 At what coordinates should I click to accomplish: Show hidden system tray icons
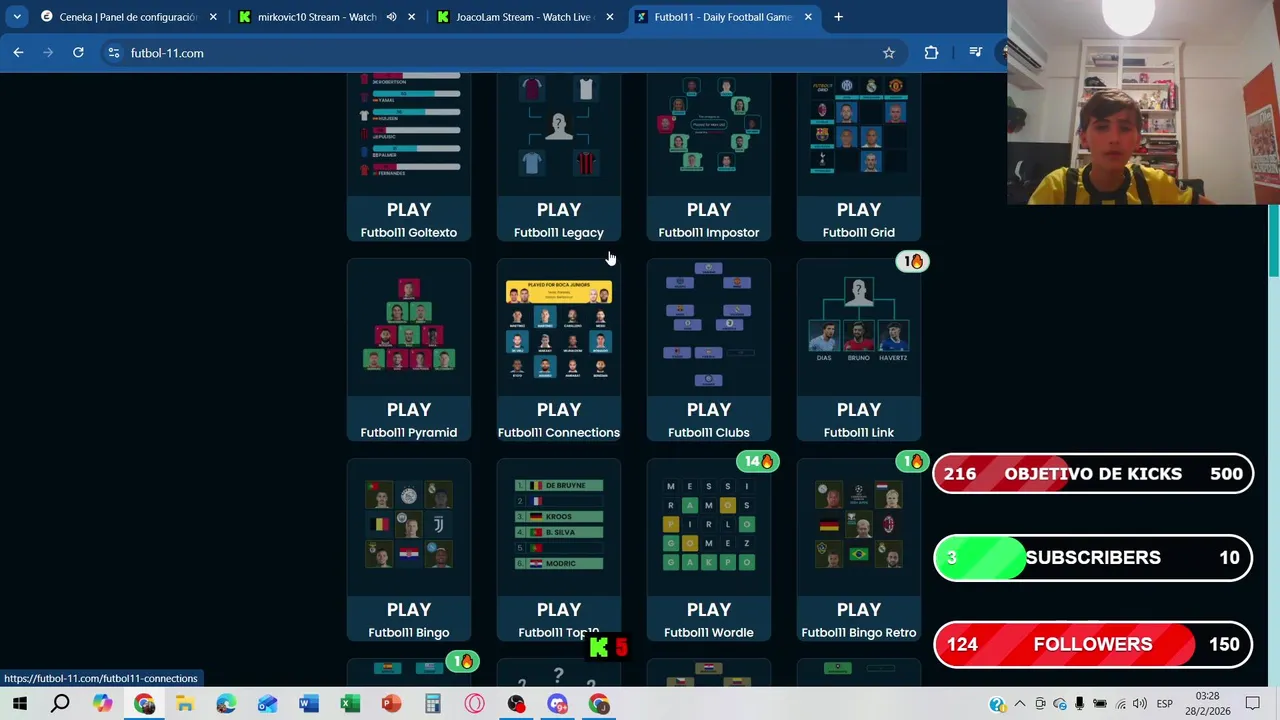pos(1020,704)
